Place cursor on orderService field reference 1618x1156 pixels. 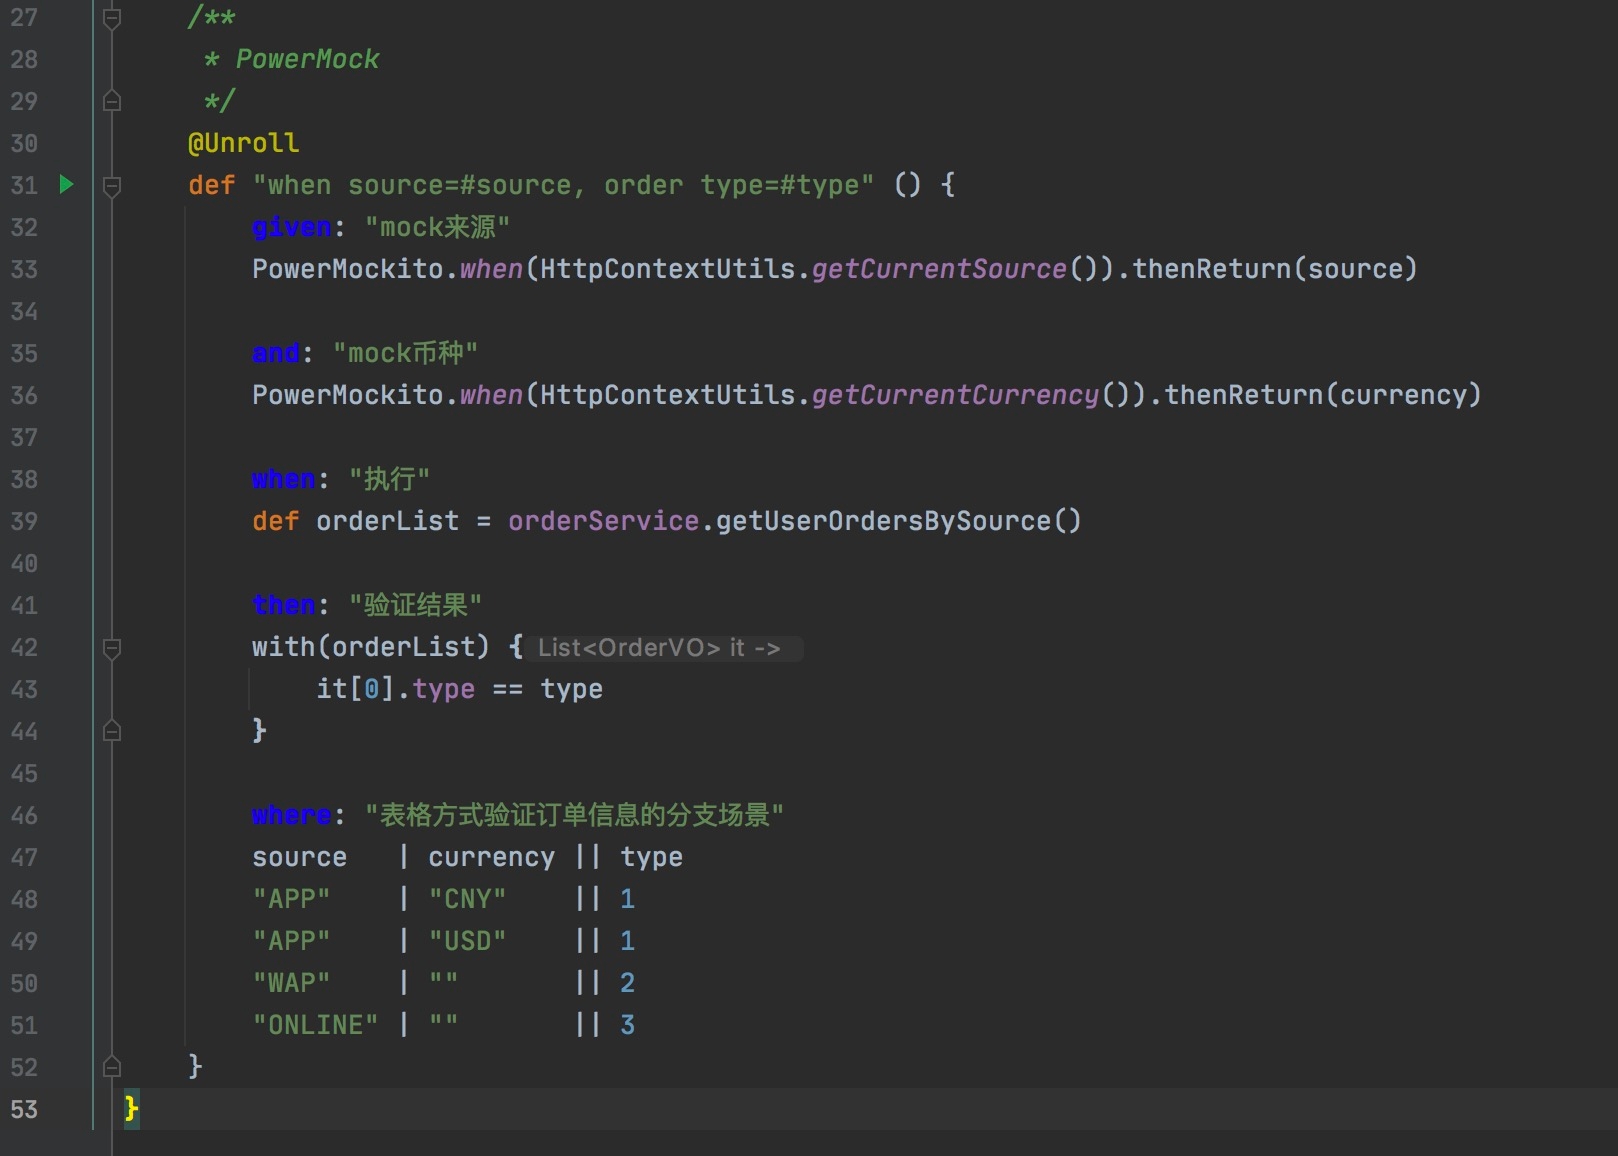(603, 521)
